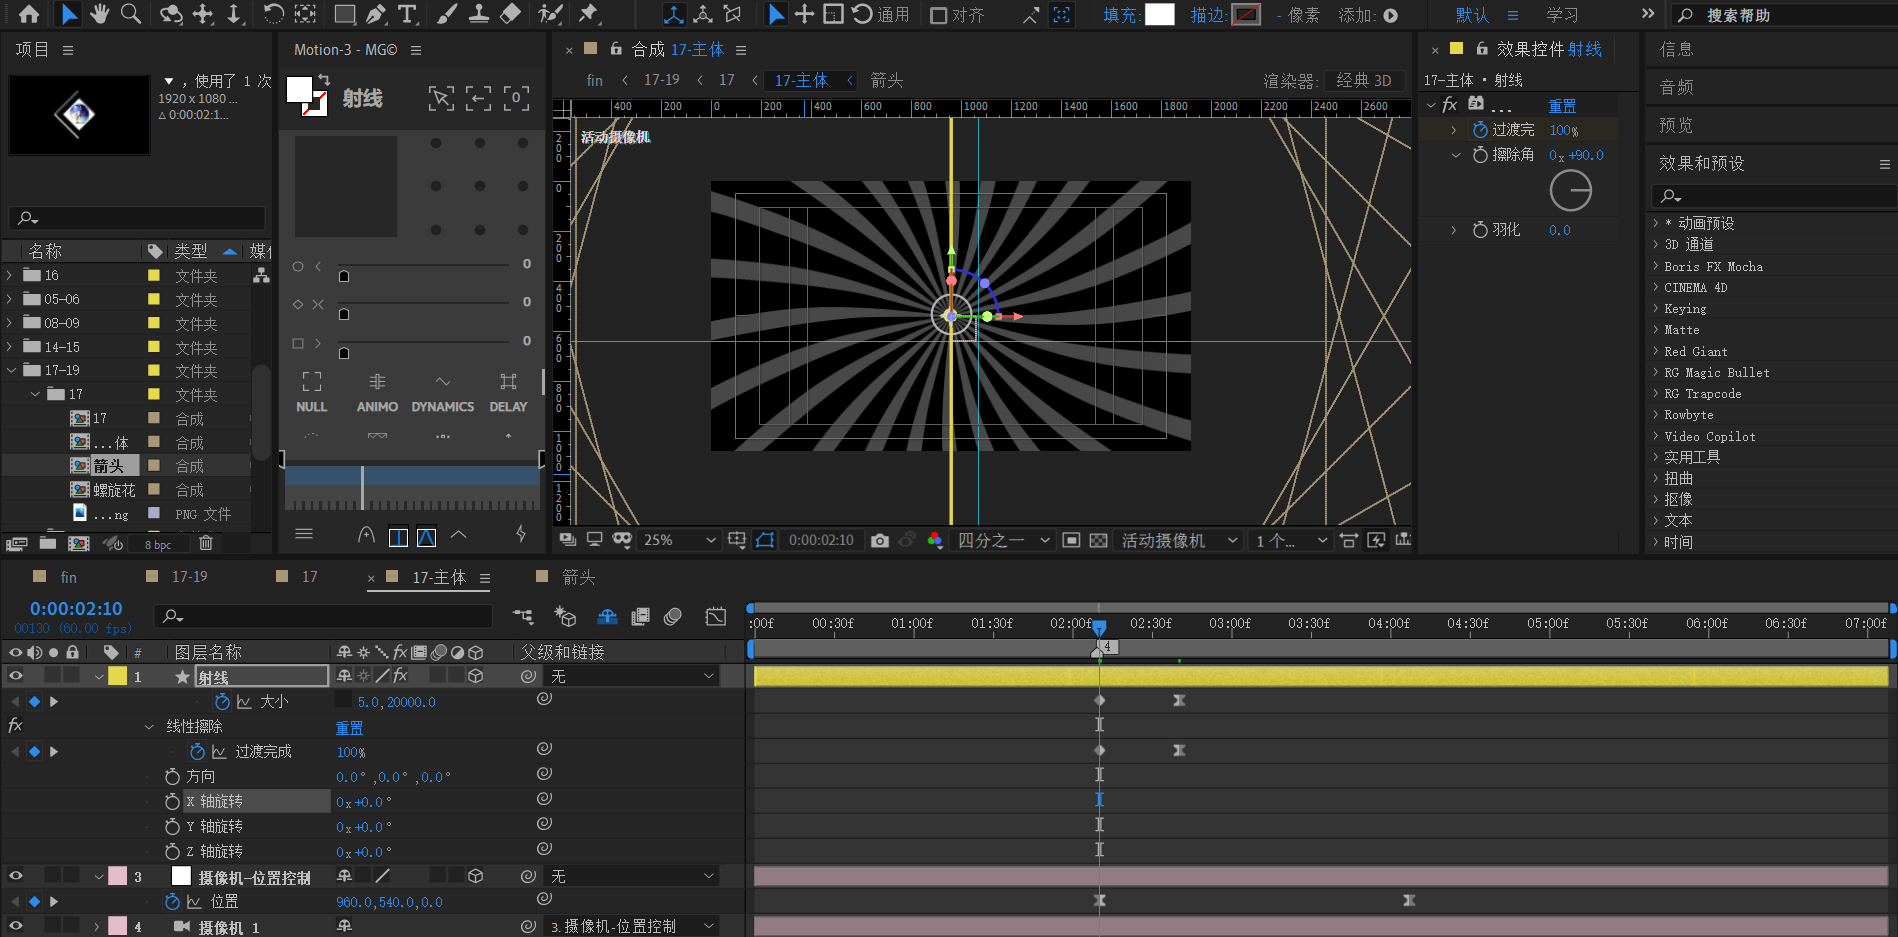Select the Pen tool

coord(376,14)
